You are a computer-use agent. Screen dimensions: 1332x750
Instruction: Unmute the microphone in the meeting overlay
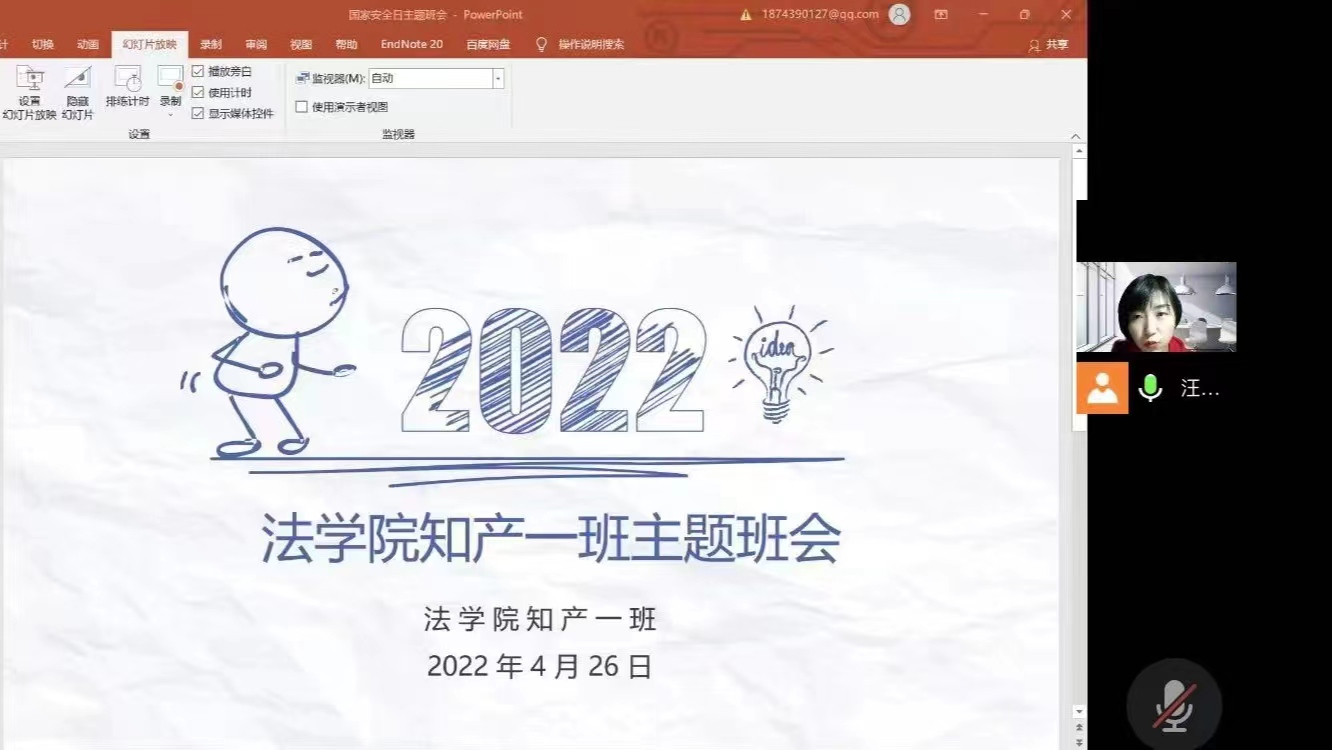[x=1174, y=705]
